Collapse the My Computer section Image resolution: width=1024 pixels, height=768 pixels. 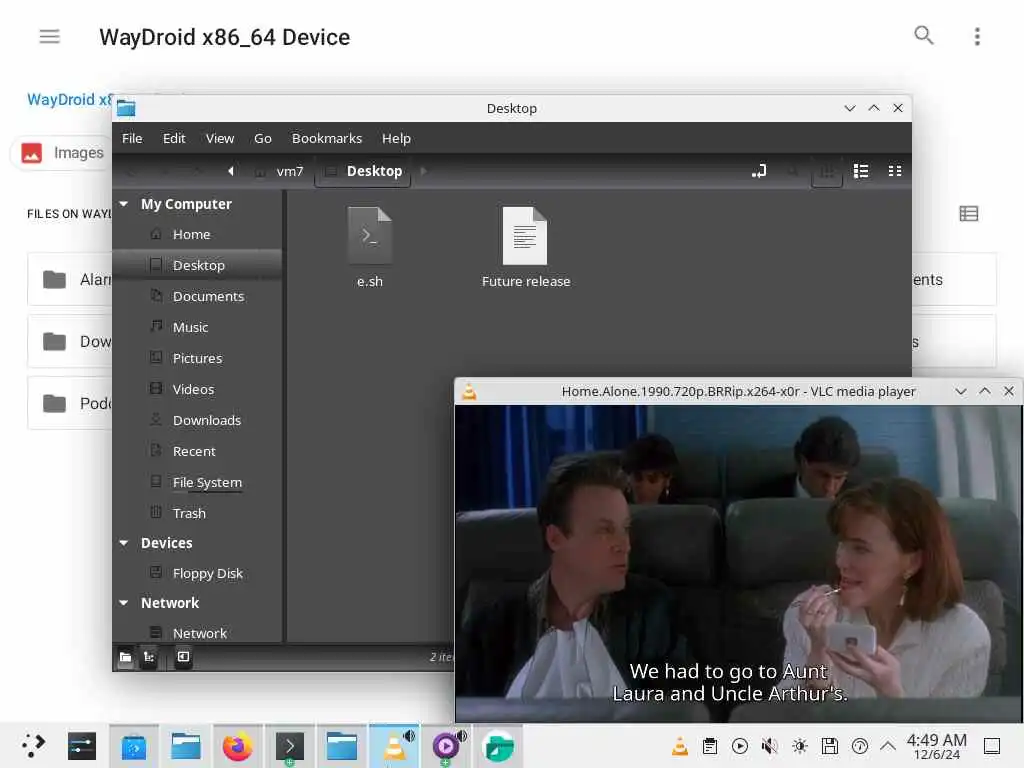click(123, 204)
